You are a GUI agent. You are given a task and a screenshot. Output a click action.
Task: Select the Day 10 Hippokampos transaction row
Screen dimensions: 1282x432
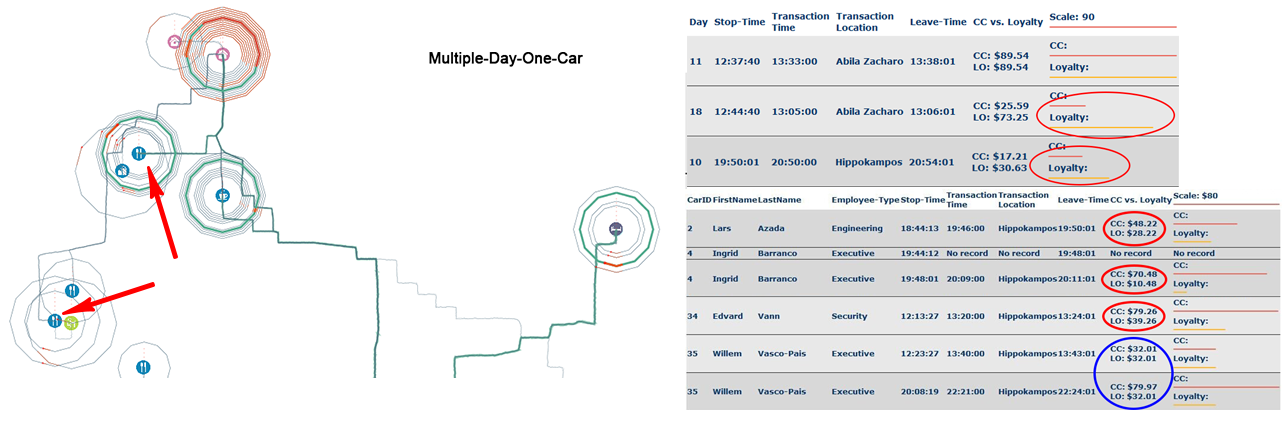coord(860,161)
